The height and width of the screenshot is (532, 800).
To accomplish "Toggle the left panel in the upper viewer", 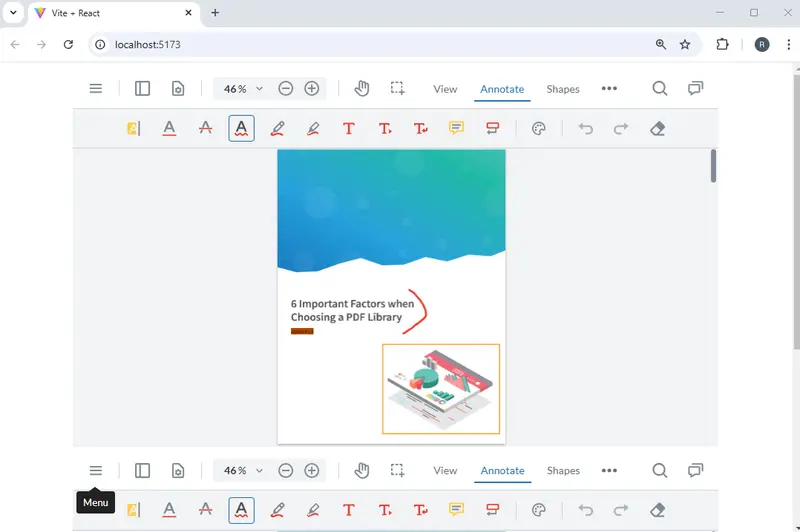I will 142,89.
